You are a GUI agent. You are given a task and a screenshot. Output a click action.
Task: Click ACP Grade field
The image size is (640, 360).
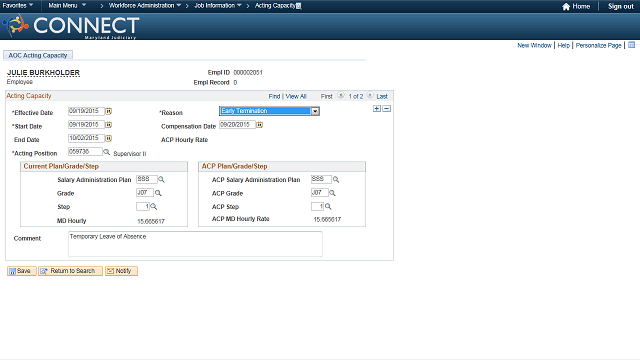[320, 193]
